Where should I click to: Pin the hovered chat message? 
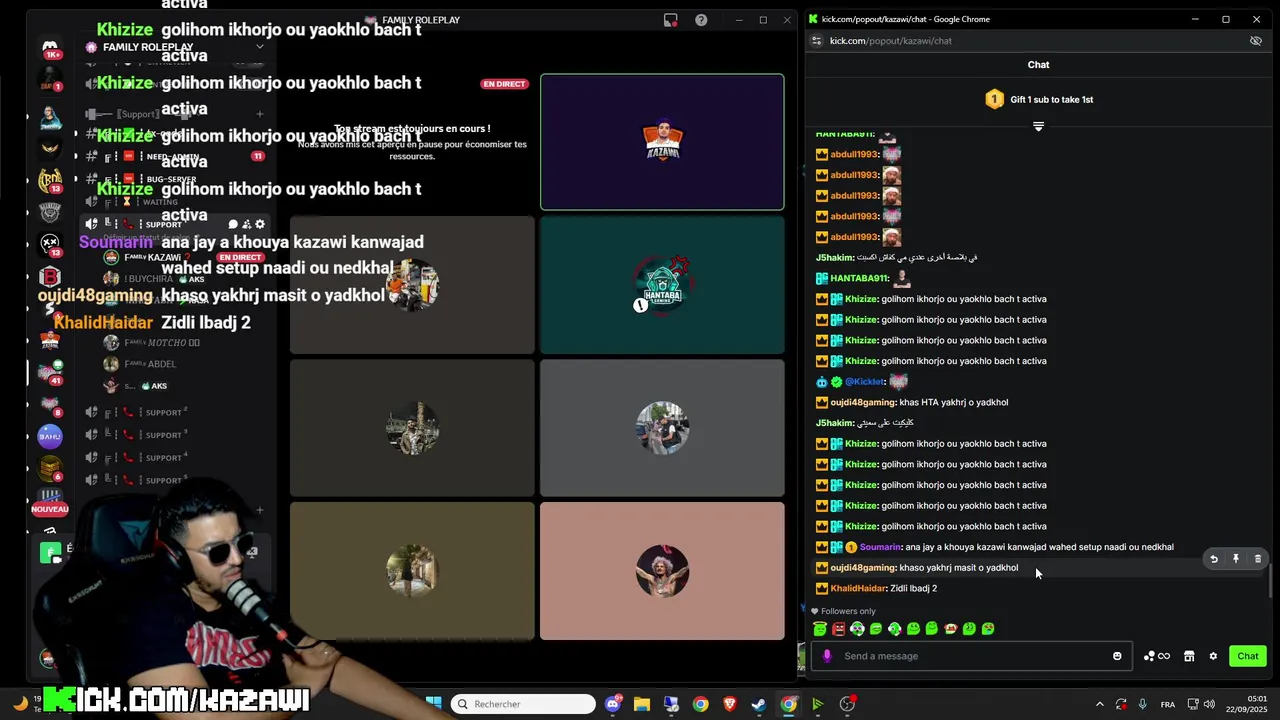pos(1236,559)
